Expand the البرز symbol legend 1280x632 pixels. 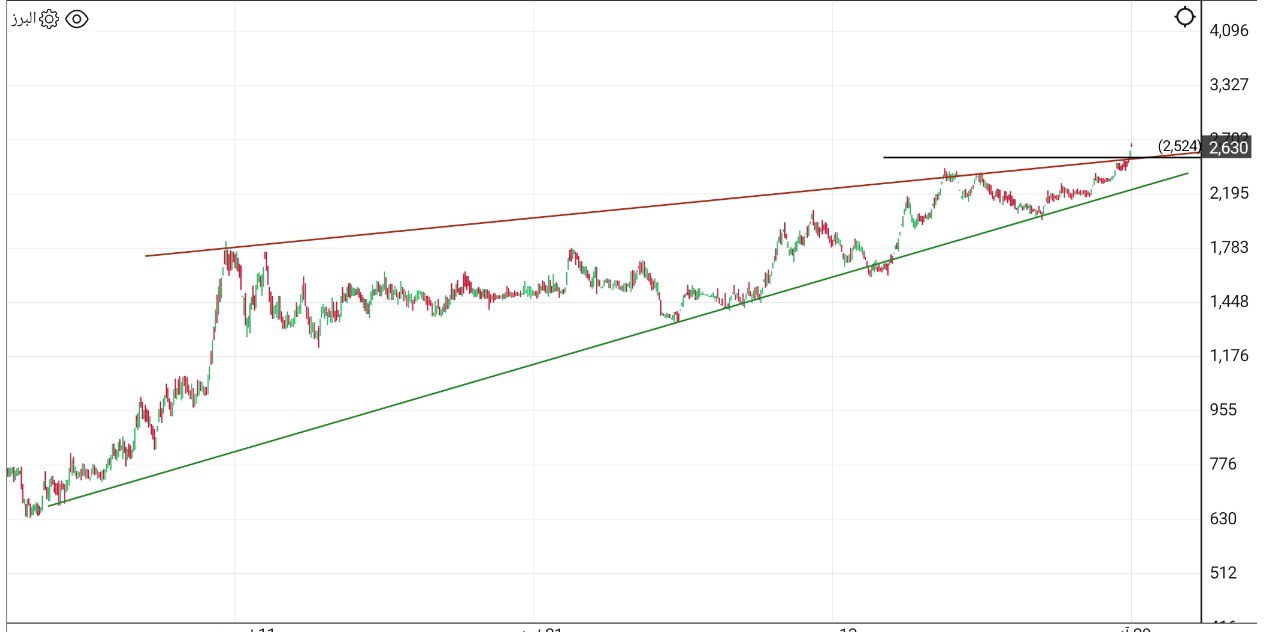click(x=22, y=18)
